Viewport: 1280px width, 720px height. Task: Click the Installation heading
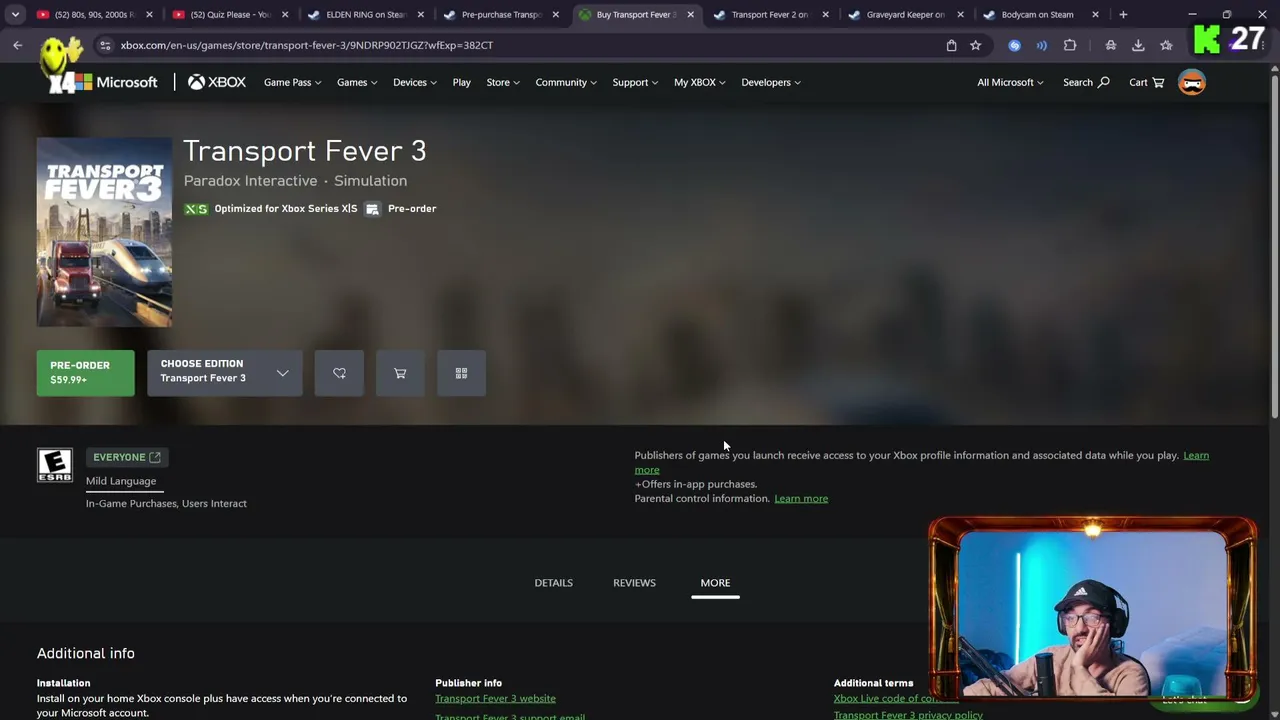click(x=63, y=683)
